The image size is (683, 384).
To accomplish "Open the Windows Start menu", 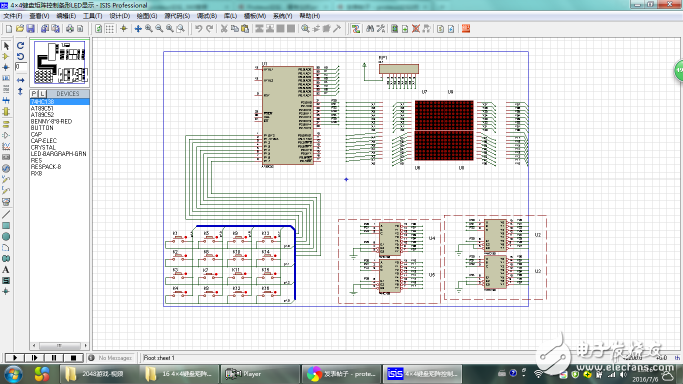I will tap(13, 374).
